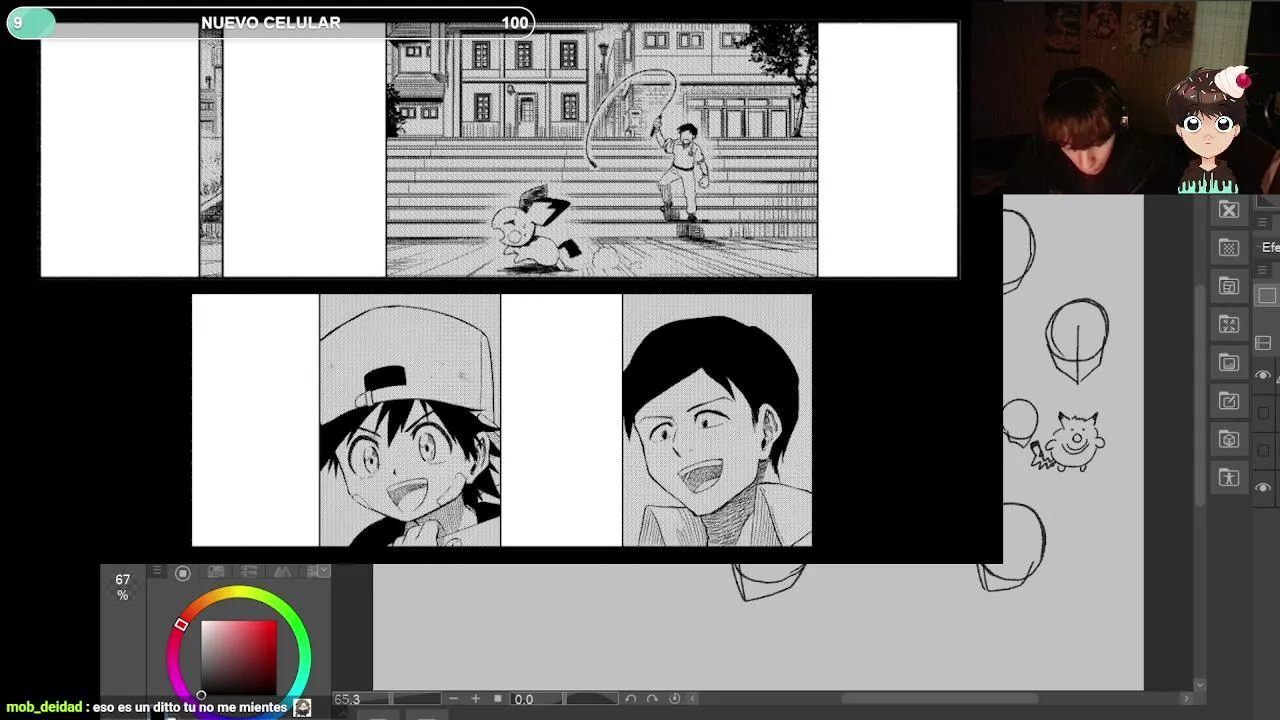Hide the upper visible layer's eye
The height and width of the screenshot is (720, 1280).
coord(1264,376)
